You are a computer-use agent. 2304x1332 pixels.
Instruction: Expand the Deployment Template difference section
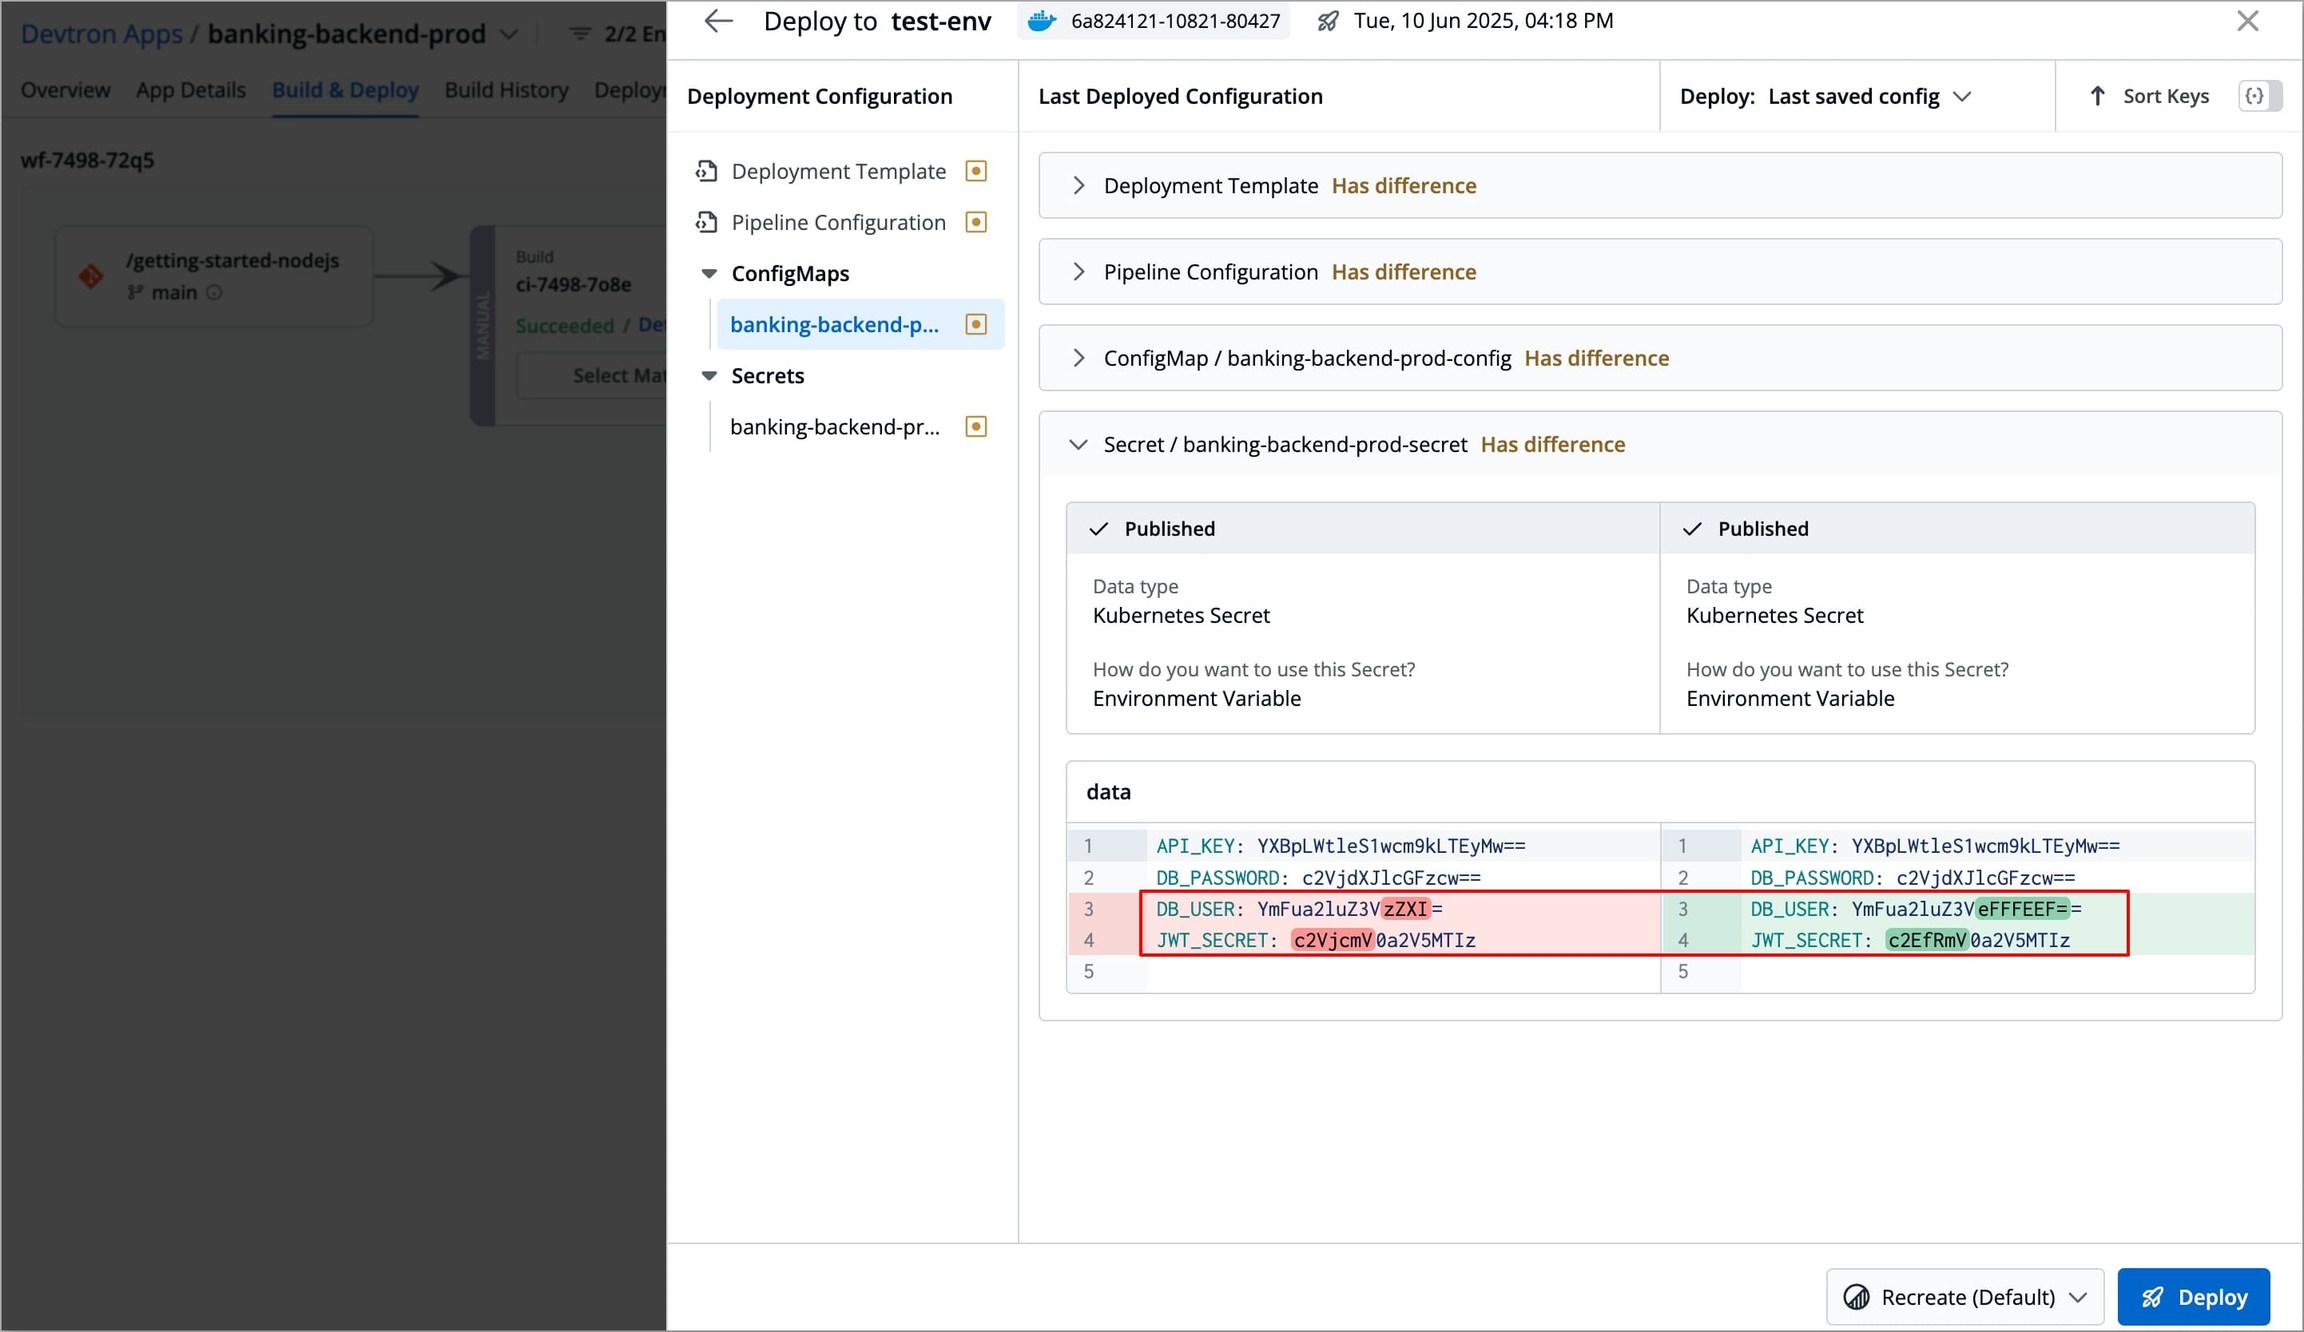(1078, 186)
